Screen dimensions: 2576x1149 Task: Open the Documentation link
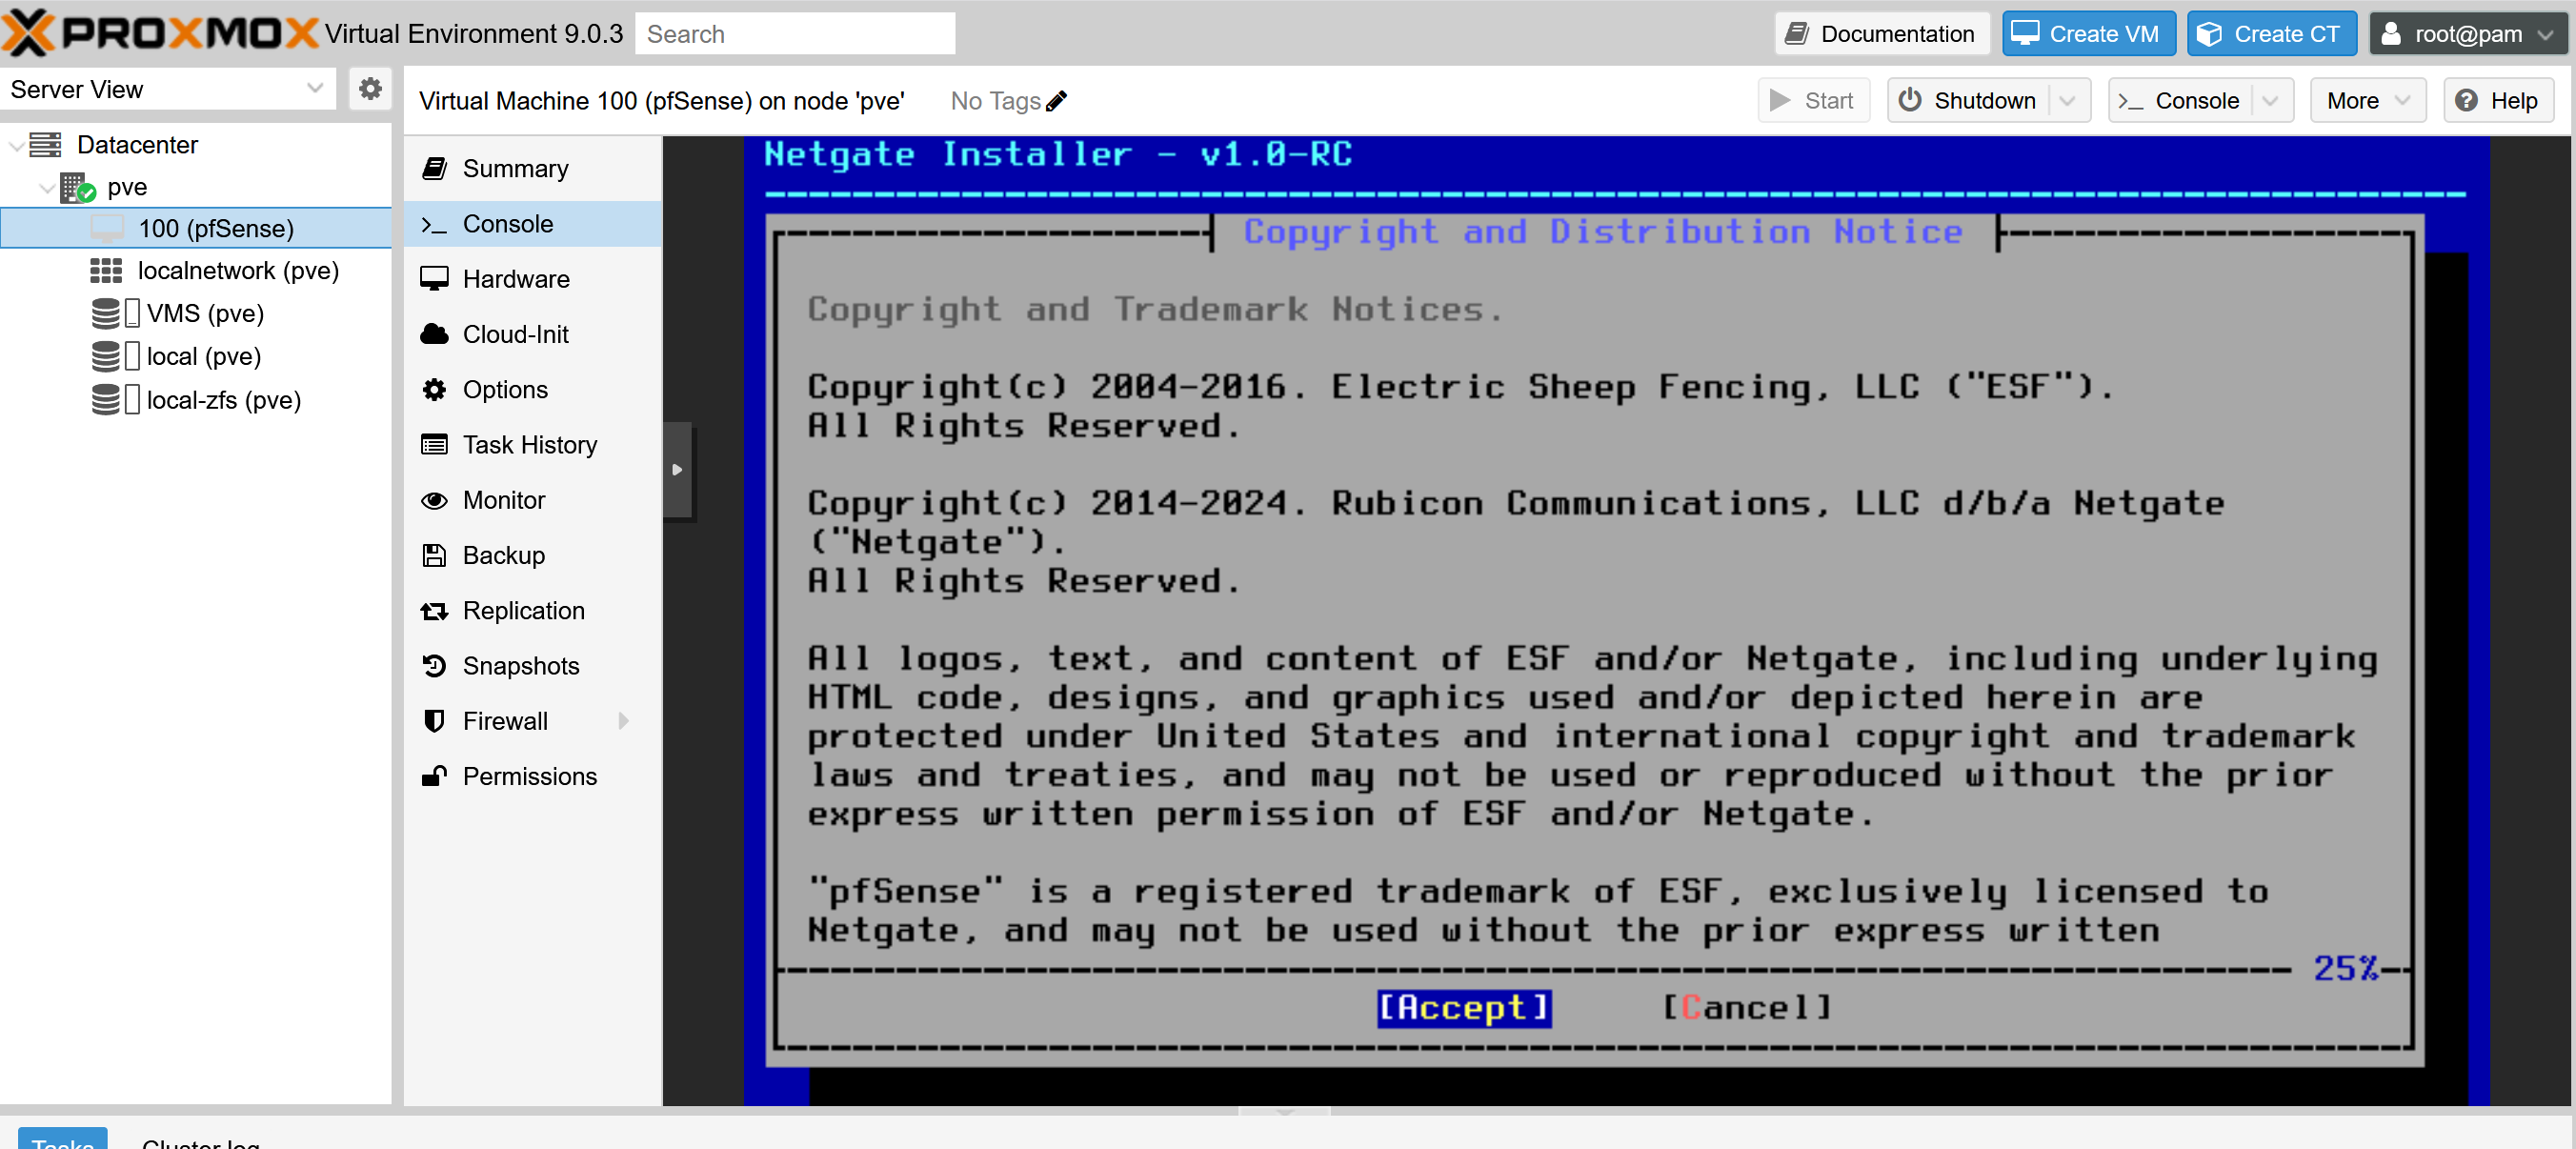pyautogui.click(x=1882, y=33)
